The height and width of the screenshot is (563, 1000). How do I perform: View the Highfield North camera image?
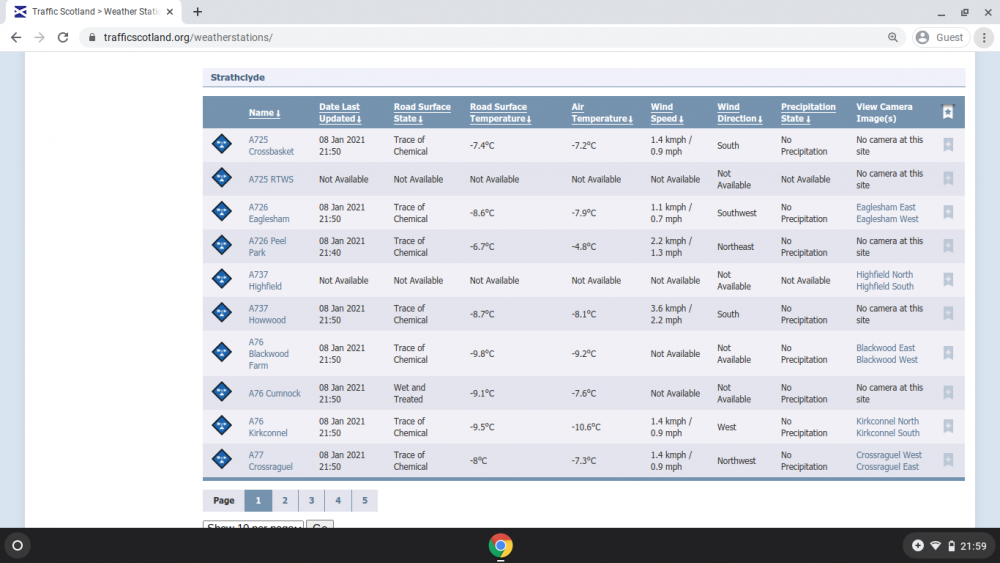884,275
